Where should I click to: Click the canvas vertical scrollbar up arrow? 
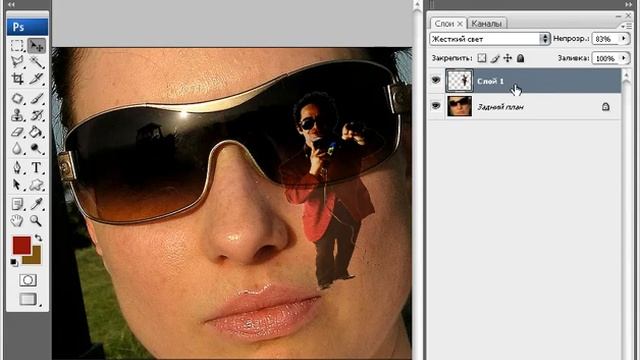pos(417,5)
